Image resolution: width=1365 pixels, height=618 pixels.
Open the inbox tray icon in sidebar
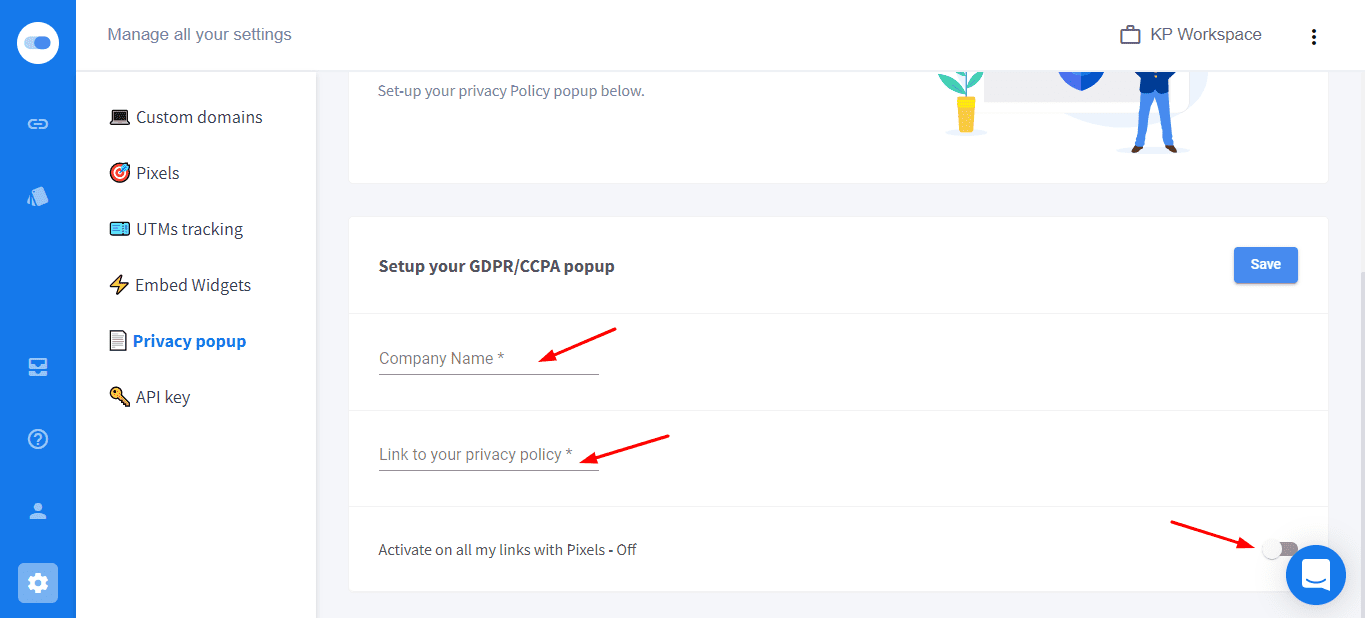38,367
